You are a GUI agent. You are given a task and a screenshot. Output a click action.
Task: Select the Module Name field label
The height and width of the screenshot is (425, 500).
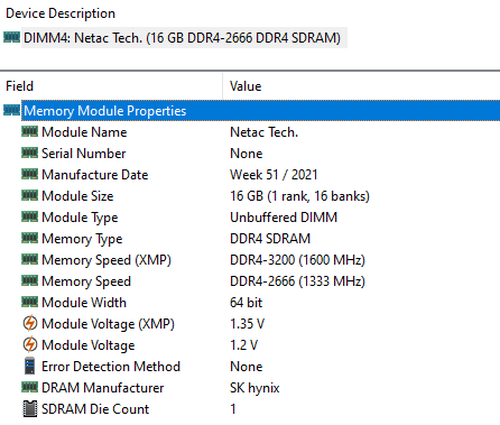84,132
